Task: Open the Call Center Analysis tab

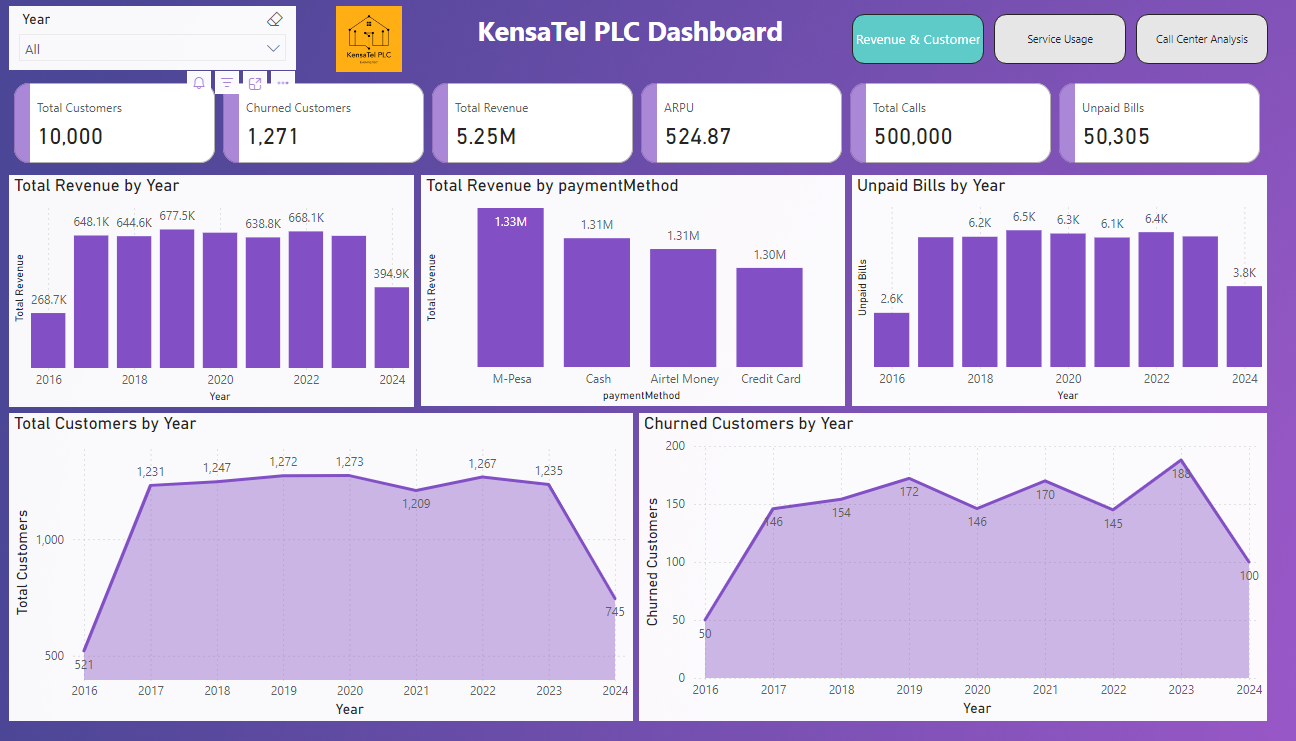Action: coord(1201,38)
